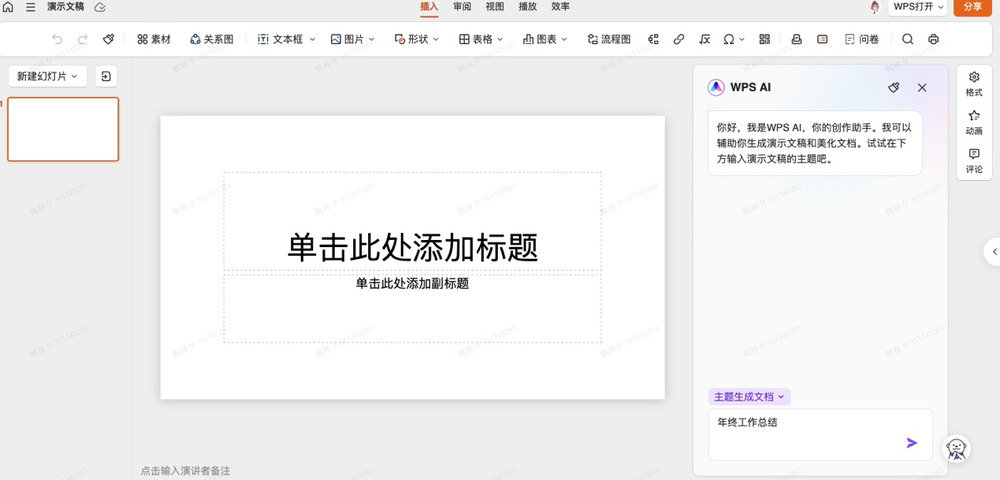Open search with the magnifier icon

907,39
